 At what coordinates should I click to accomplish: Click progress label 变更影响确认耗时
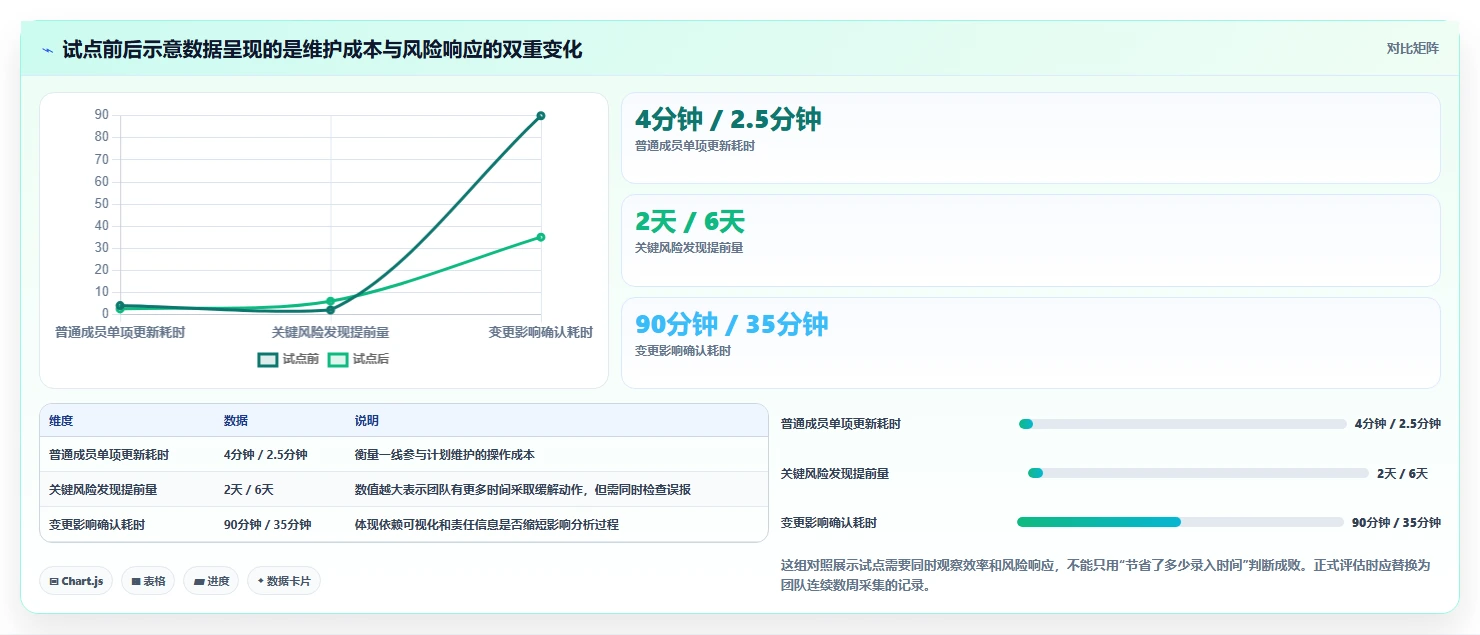pos(829,522)
